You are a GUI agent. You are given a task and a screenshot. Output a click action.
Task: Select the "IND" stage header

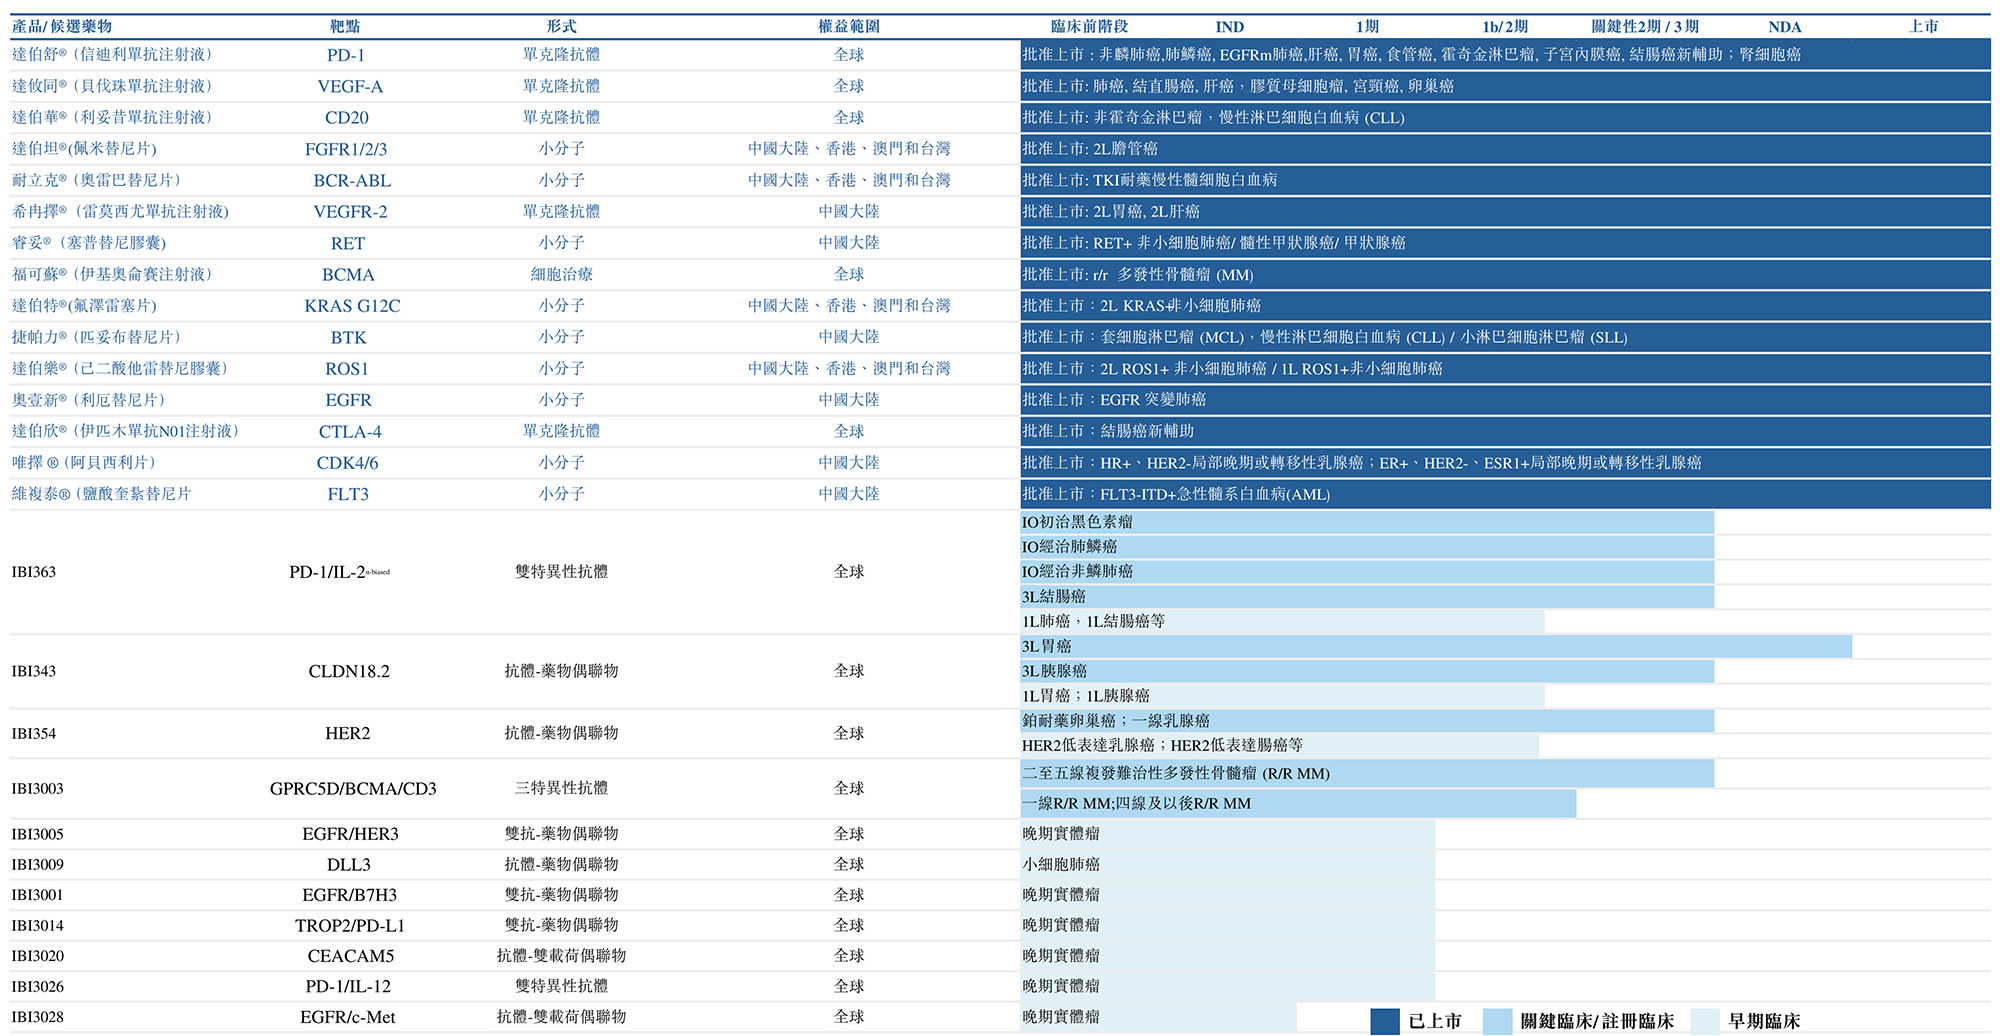(x=1230, y=27)
